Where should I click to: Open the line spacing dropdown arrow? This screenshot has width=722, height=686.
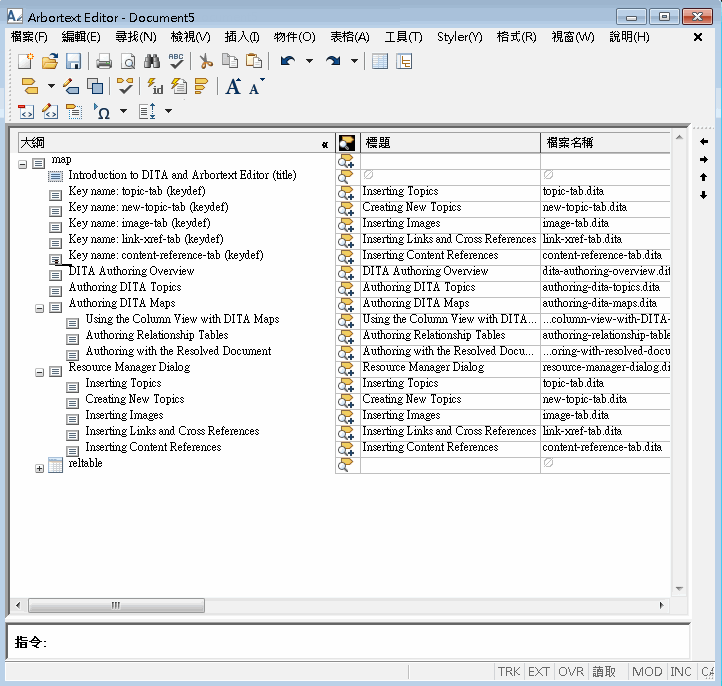[x=169, y=111]
